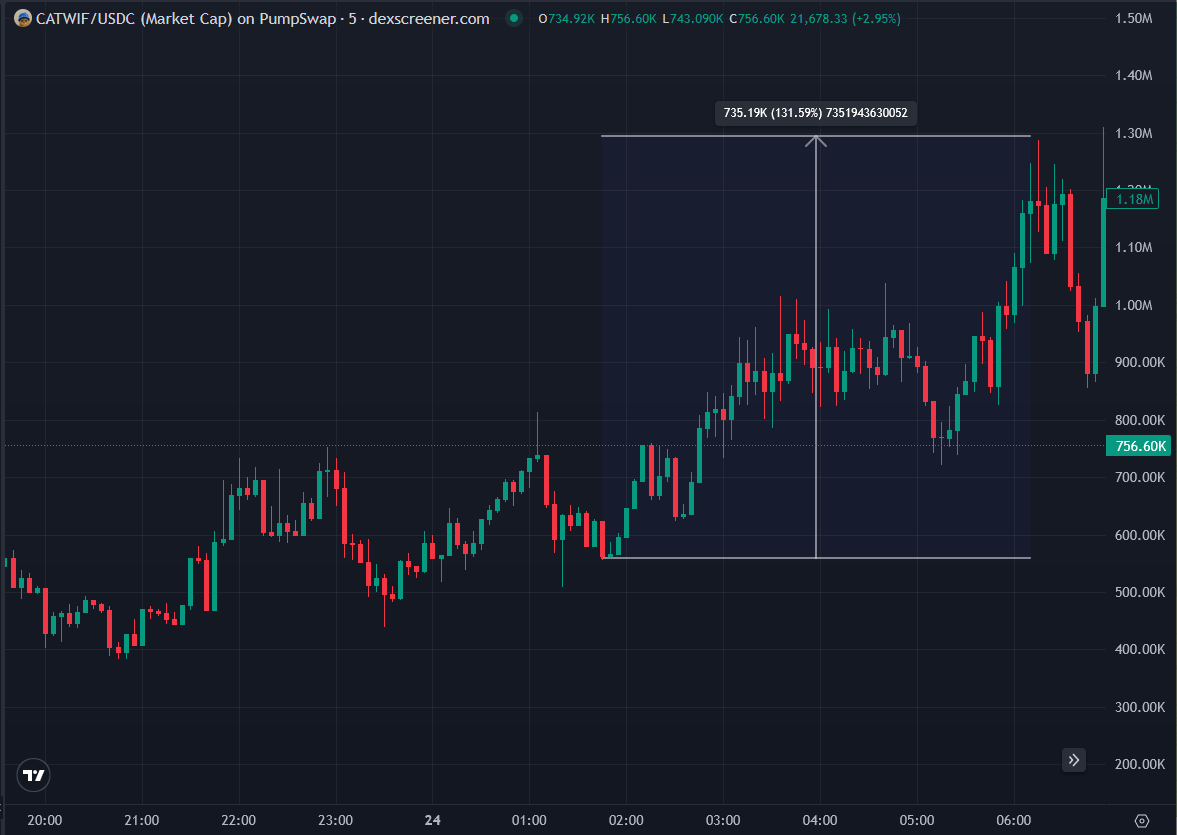Image resolution: width=1177 pixels, height=835 pixels.
Task: Click the 23:00 time axis label
Action: tap(336, 820)
